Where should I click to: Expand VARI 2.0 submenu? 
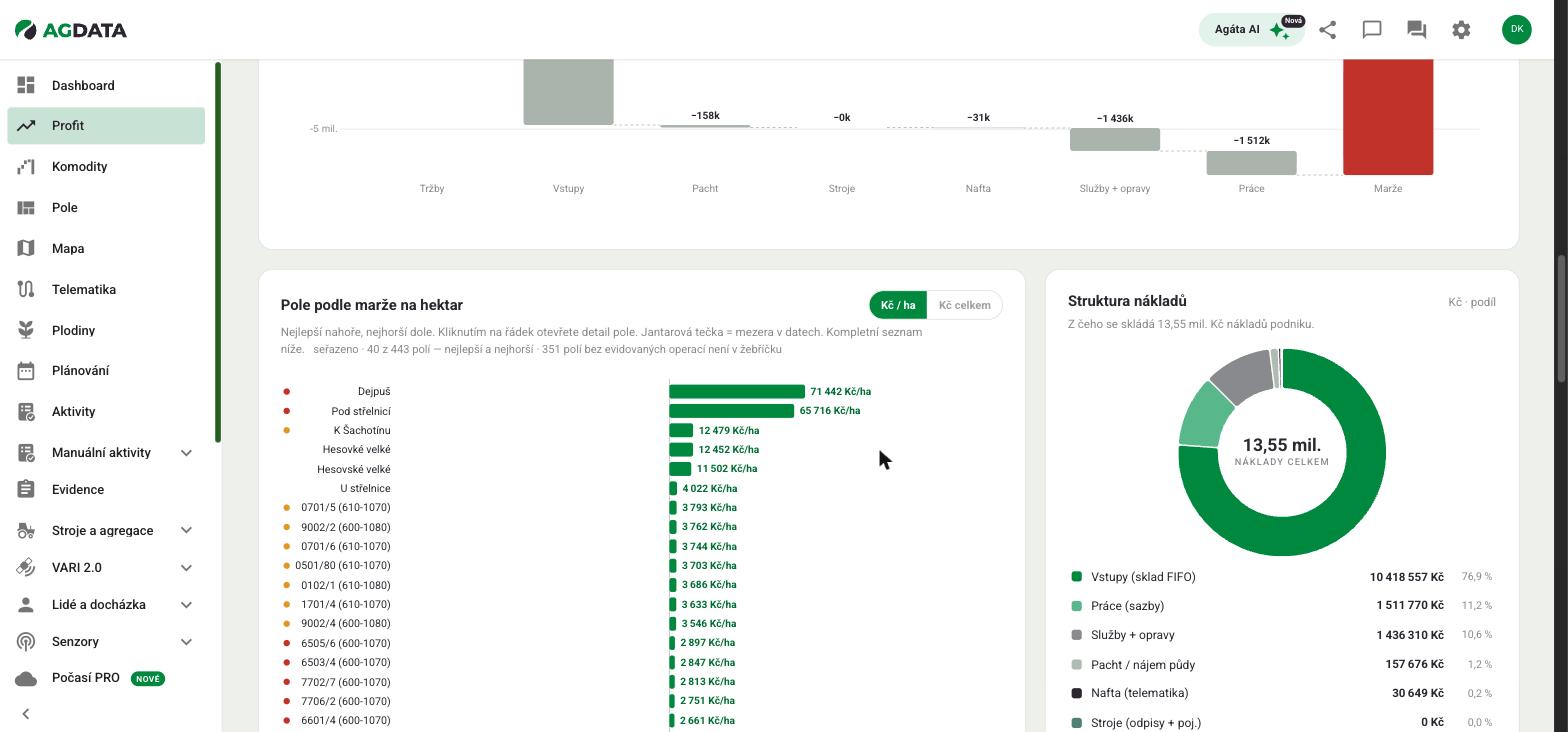click(186, 568)
